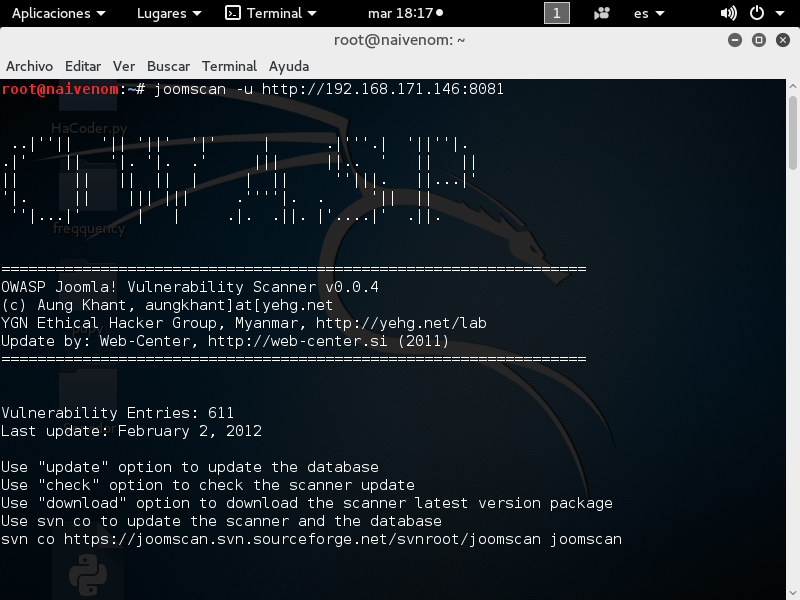Open the Ver menu
The height and width of the screenshot is (600, 800).
click(x=124, y=66)
